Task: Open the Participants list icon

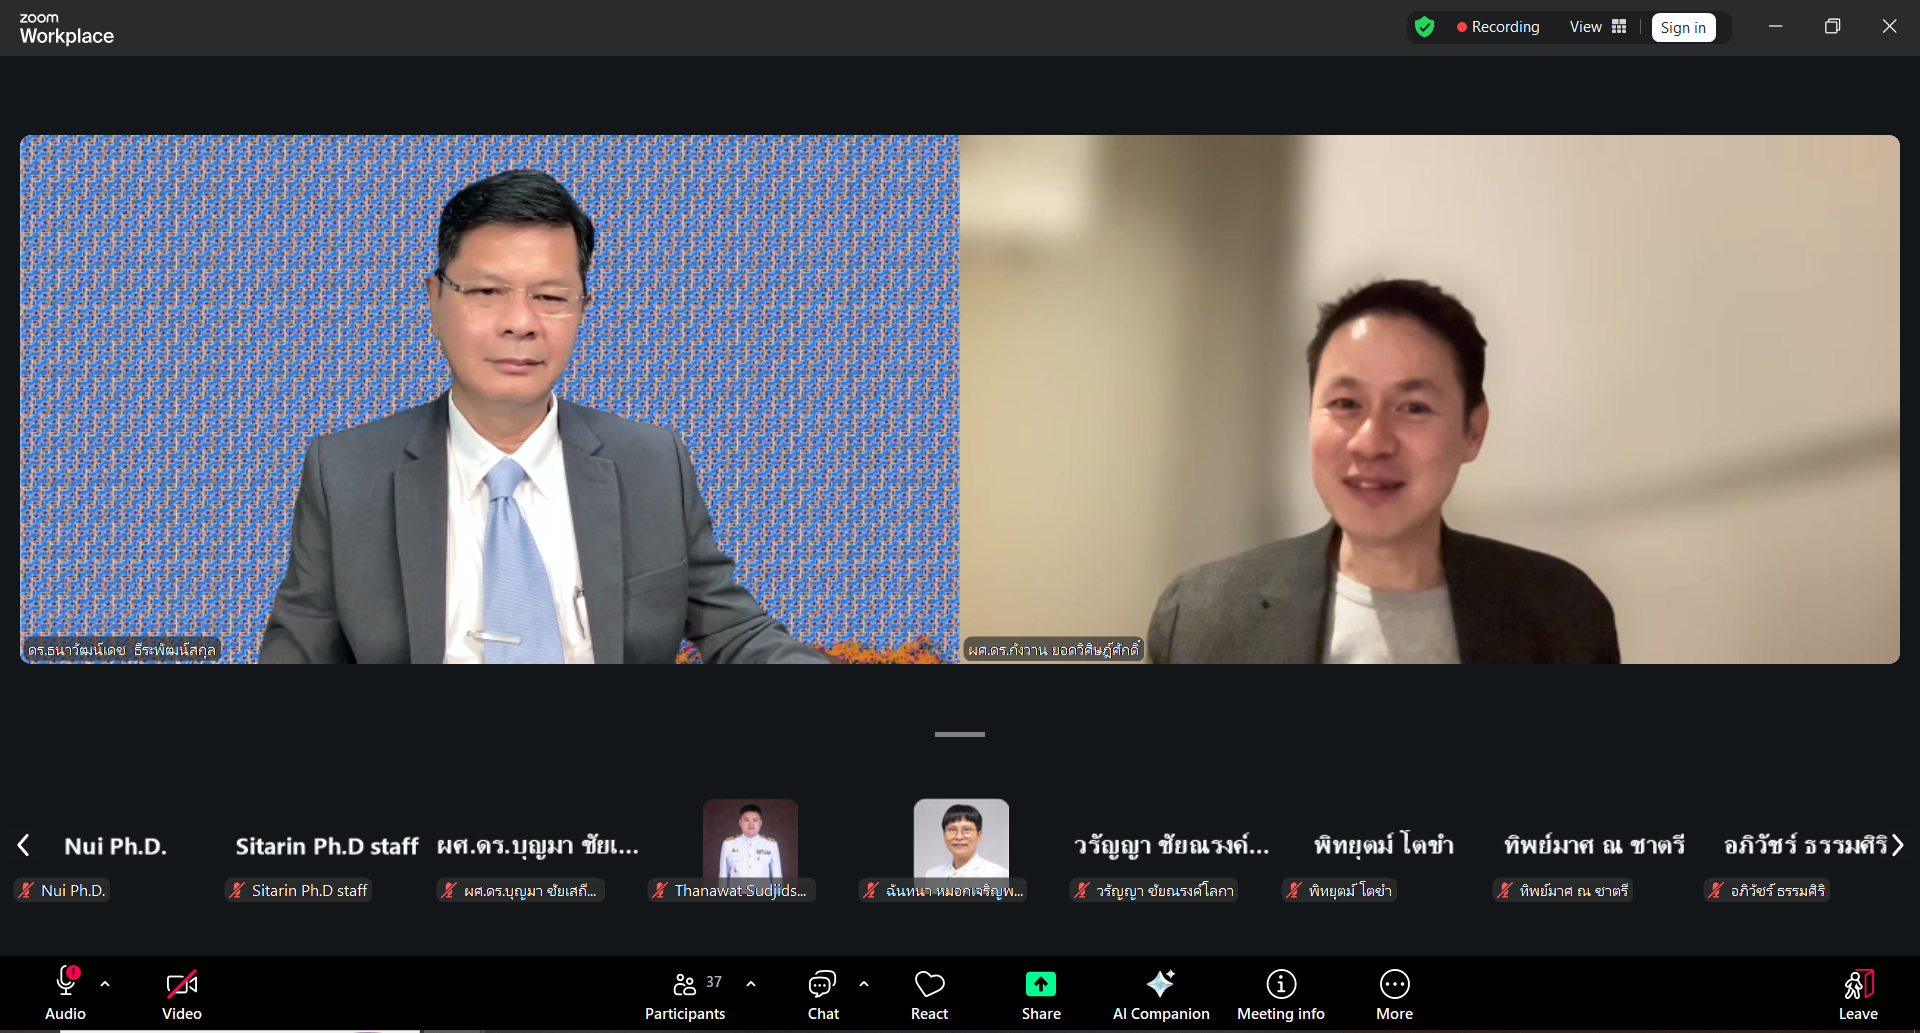Action: (685, 985)
